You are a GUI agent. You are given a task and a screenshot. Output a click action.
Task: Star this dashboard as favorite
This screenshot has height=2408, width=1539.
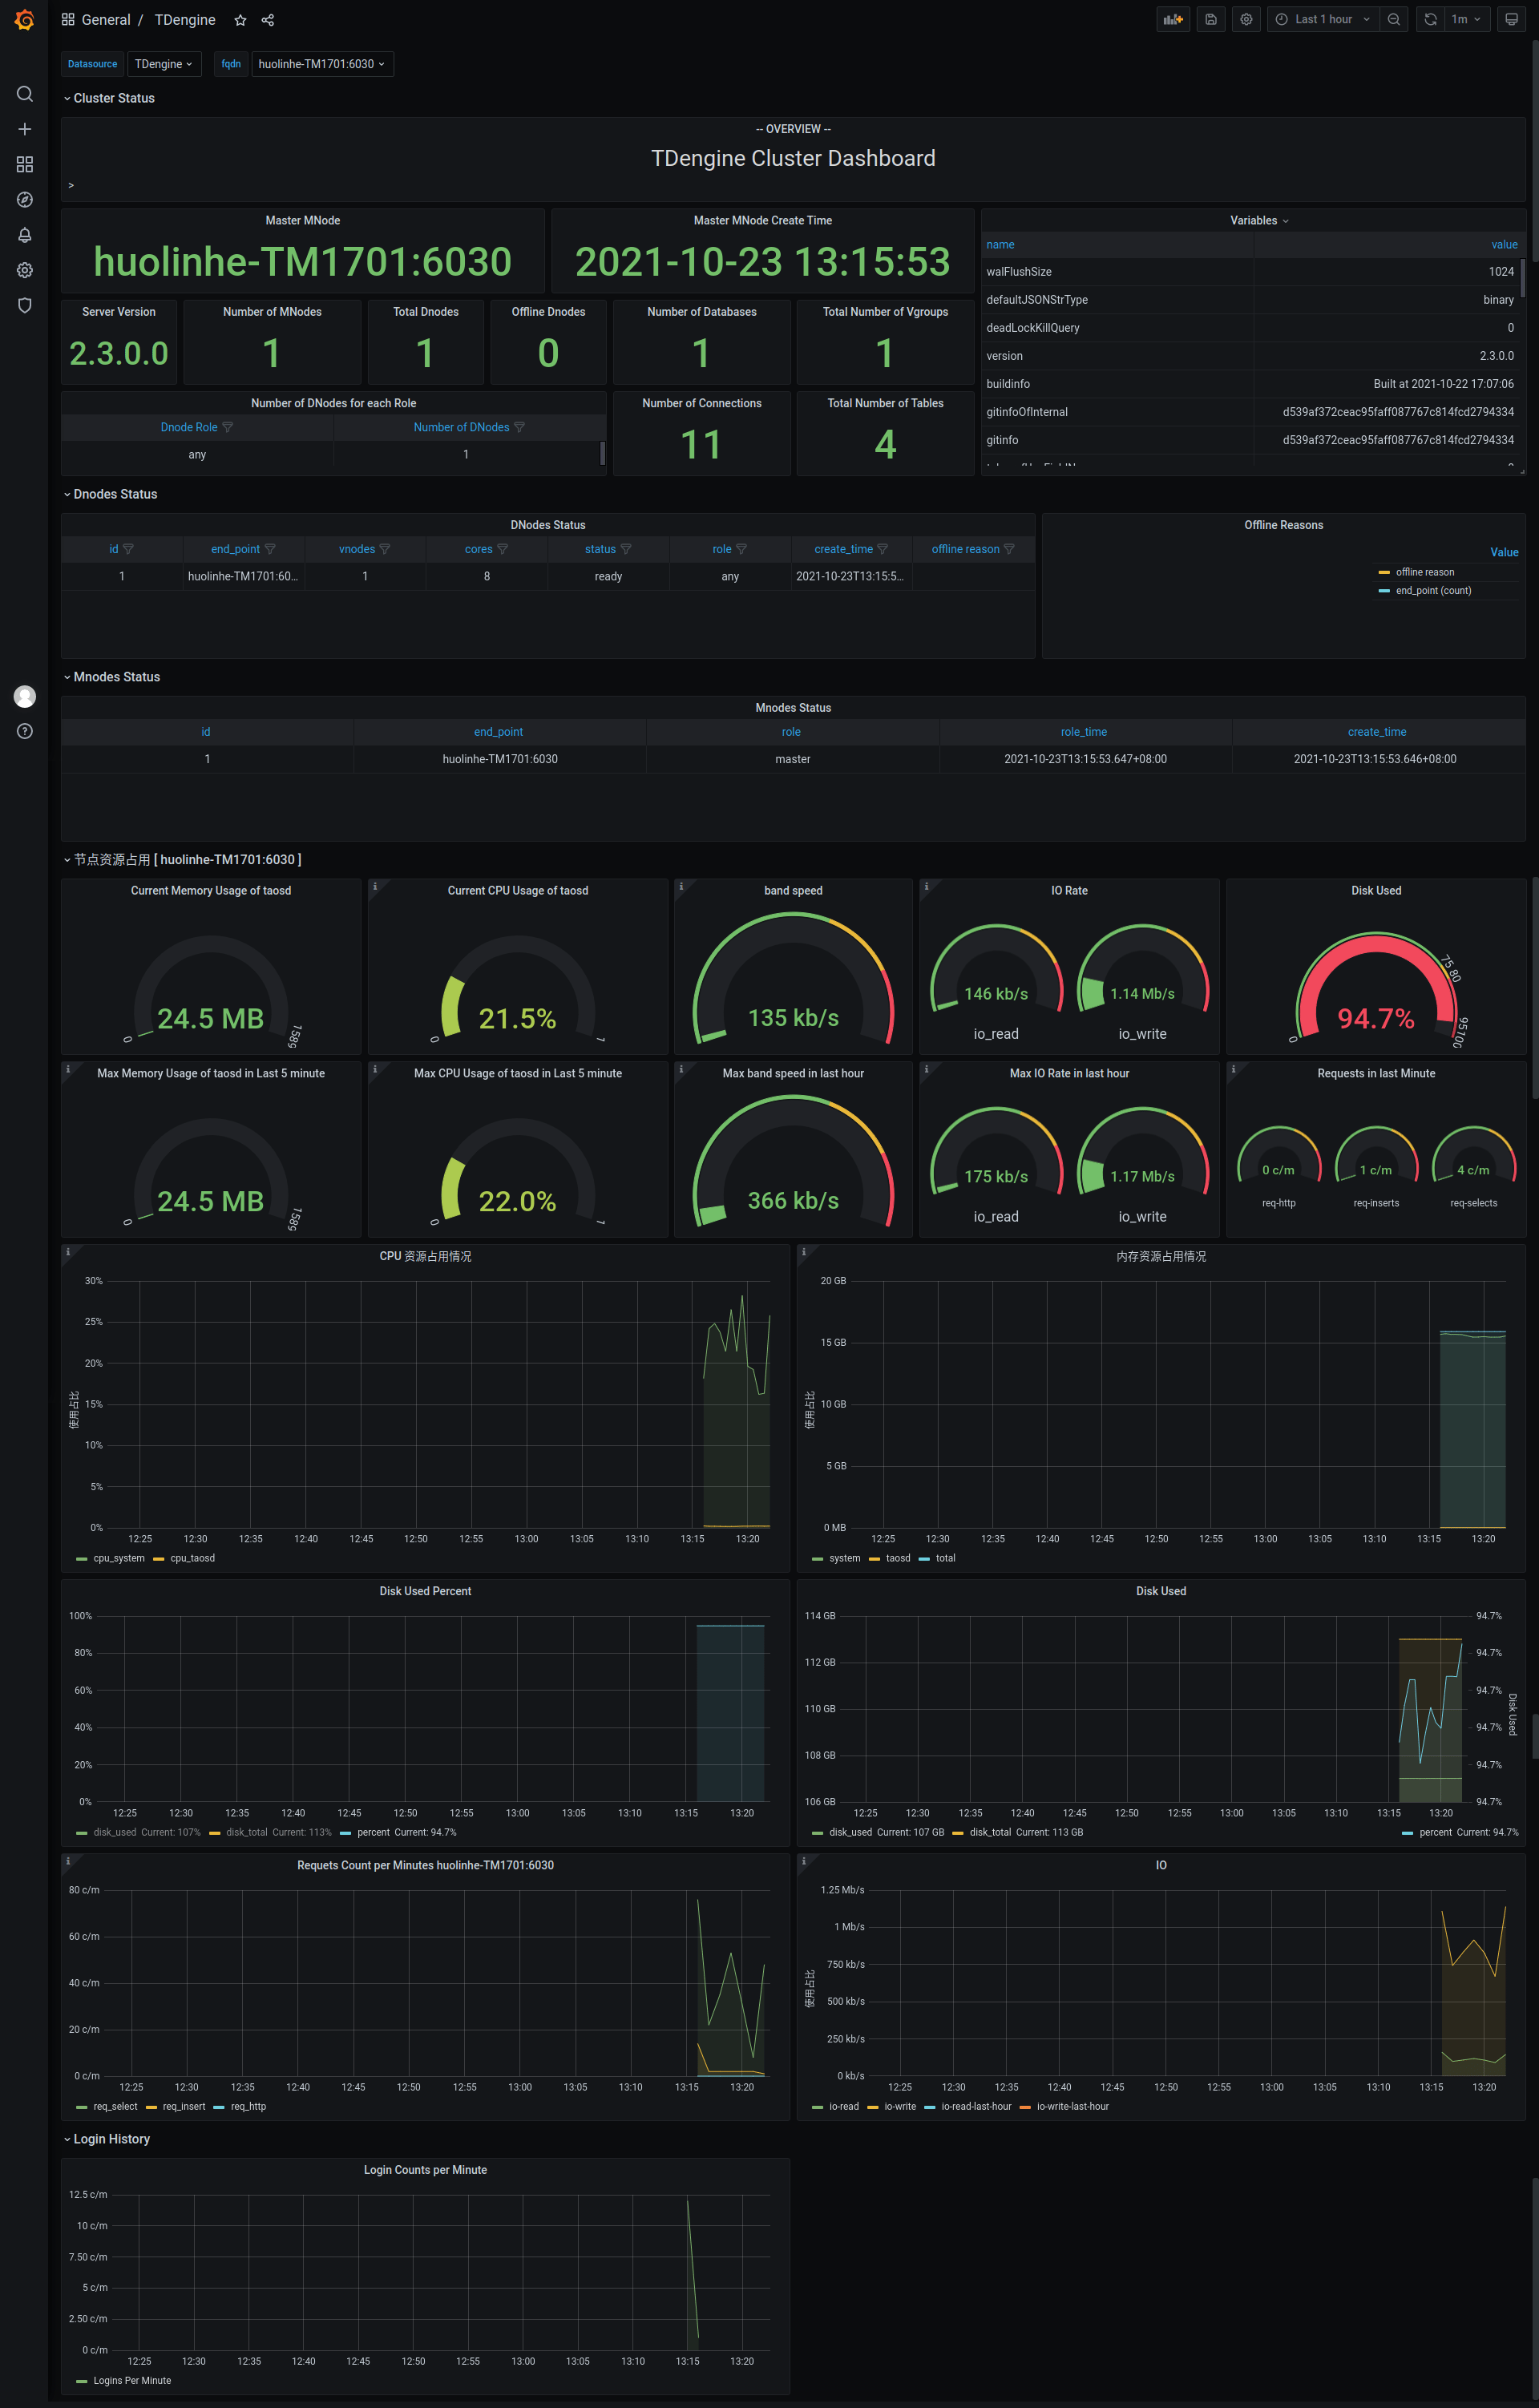[x=240, y=20]
